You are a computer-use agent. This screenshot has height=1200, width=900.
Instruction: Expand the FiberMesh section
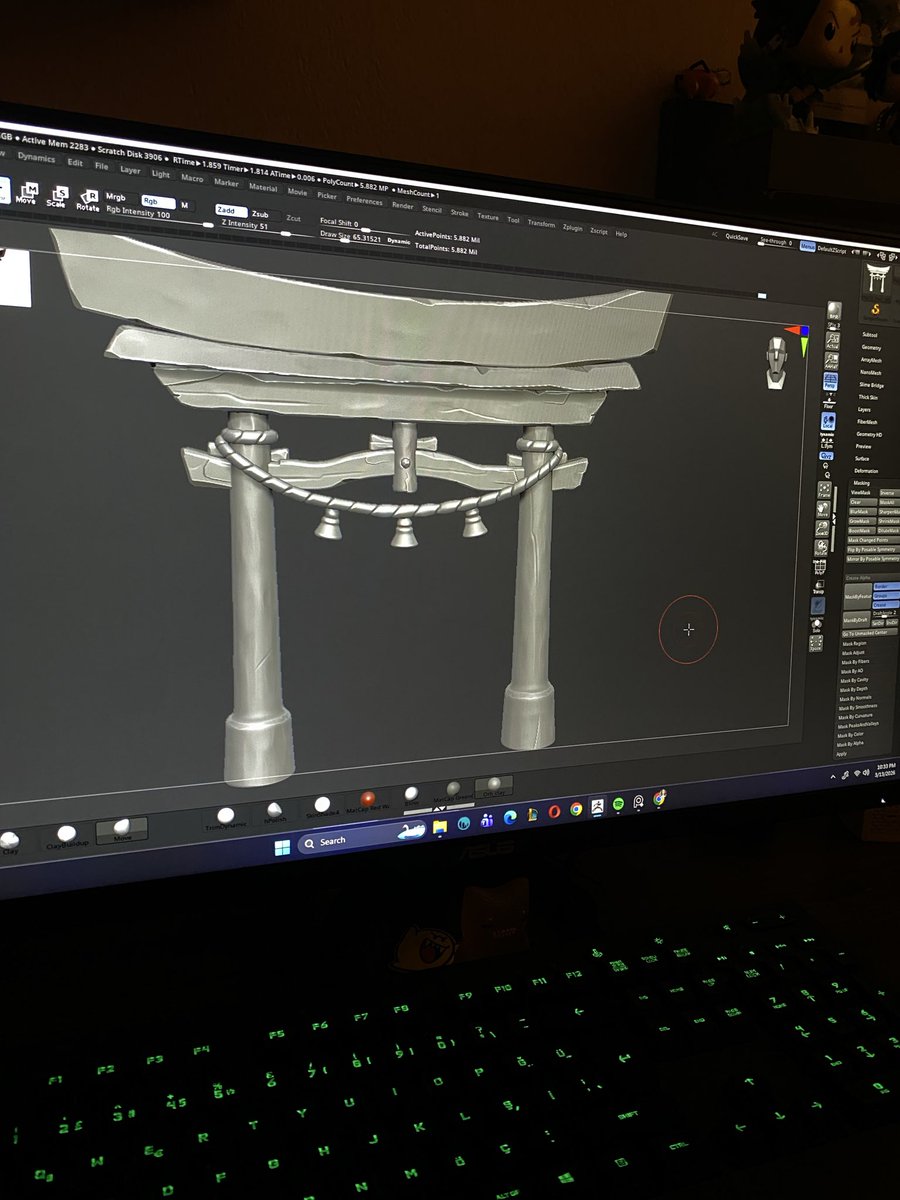(x=866, y=422)
